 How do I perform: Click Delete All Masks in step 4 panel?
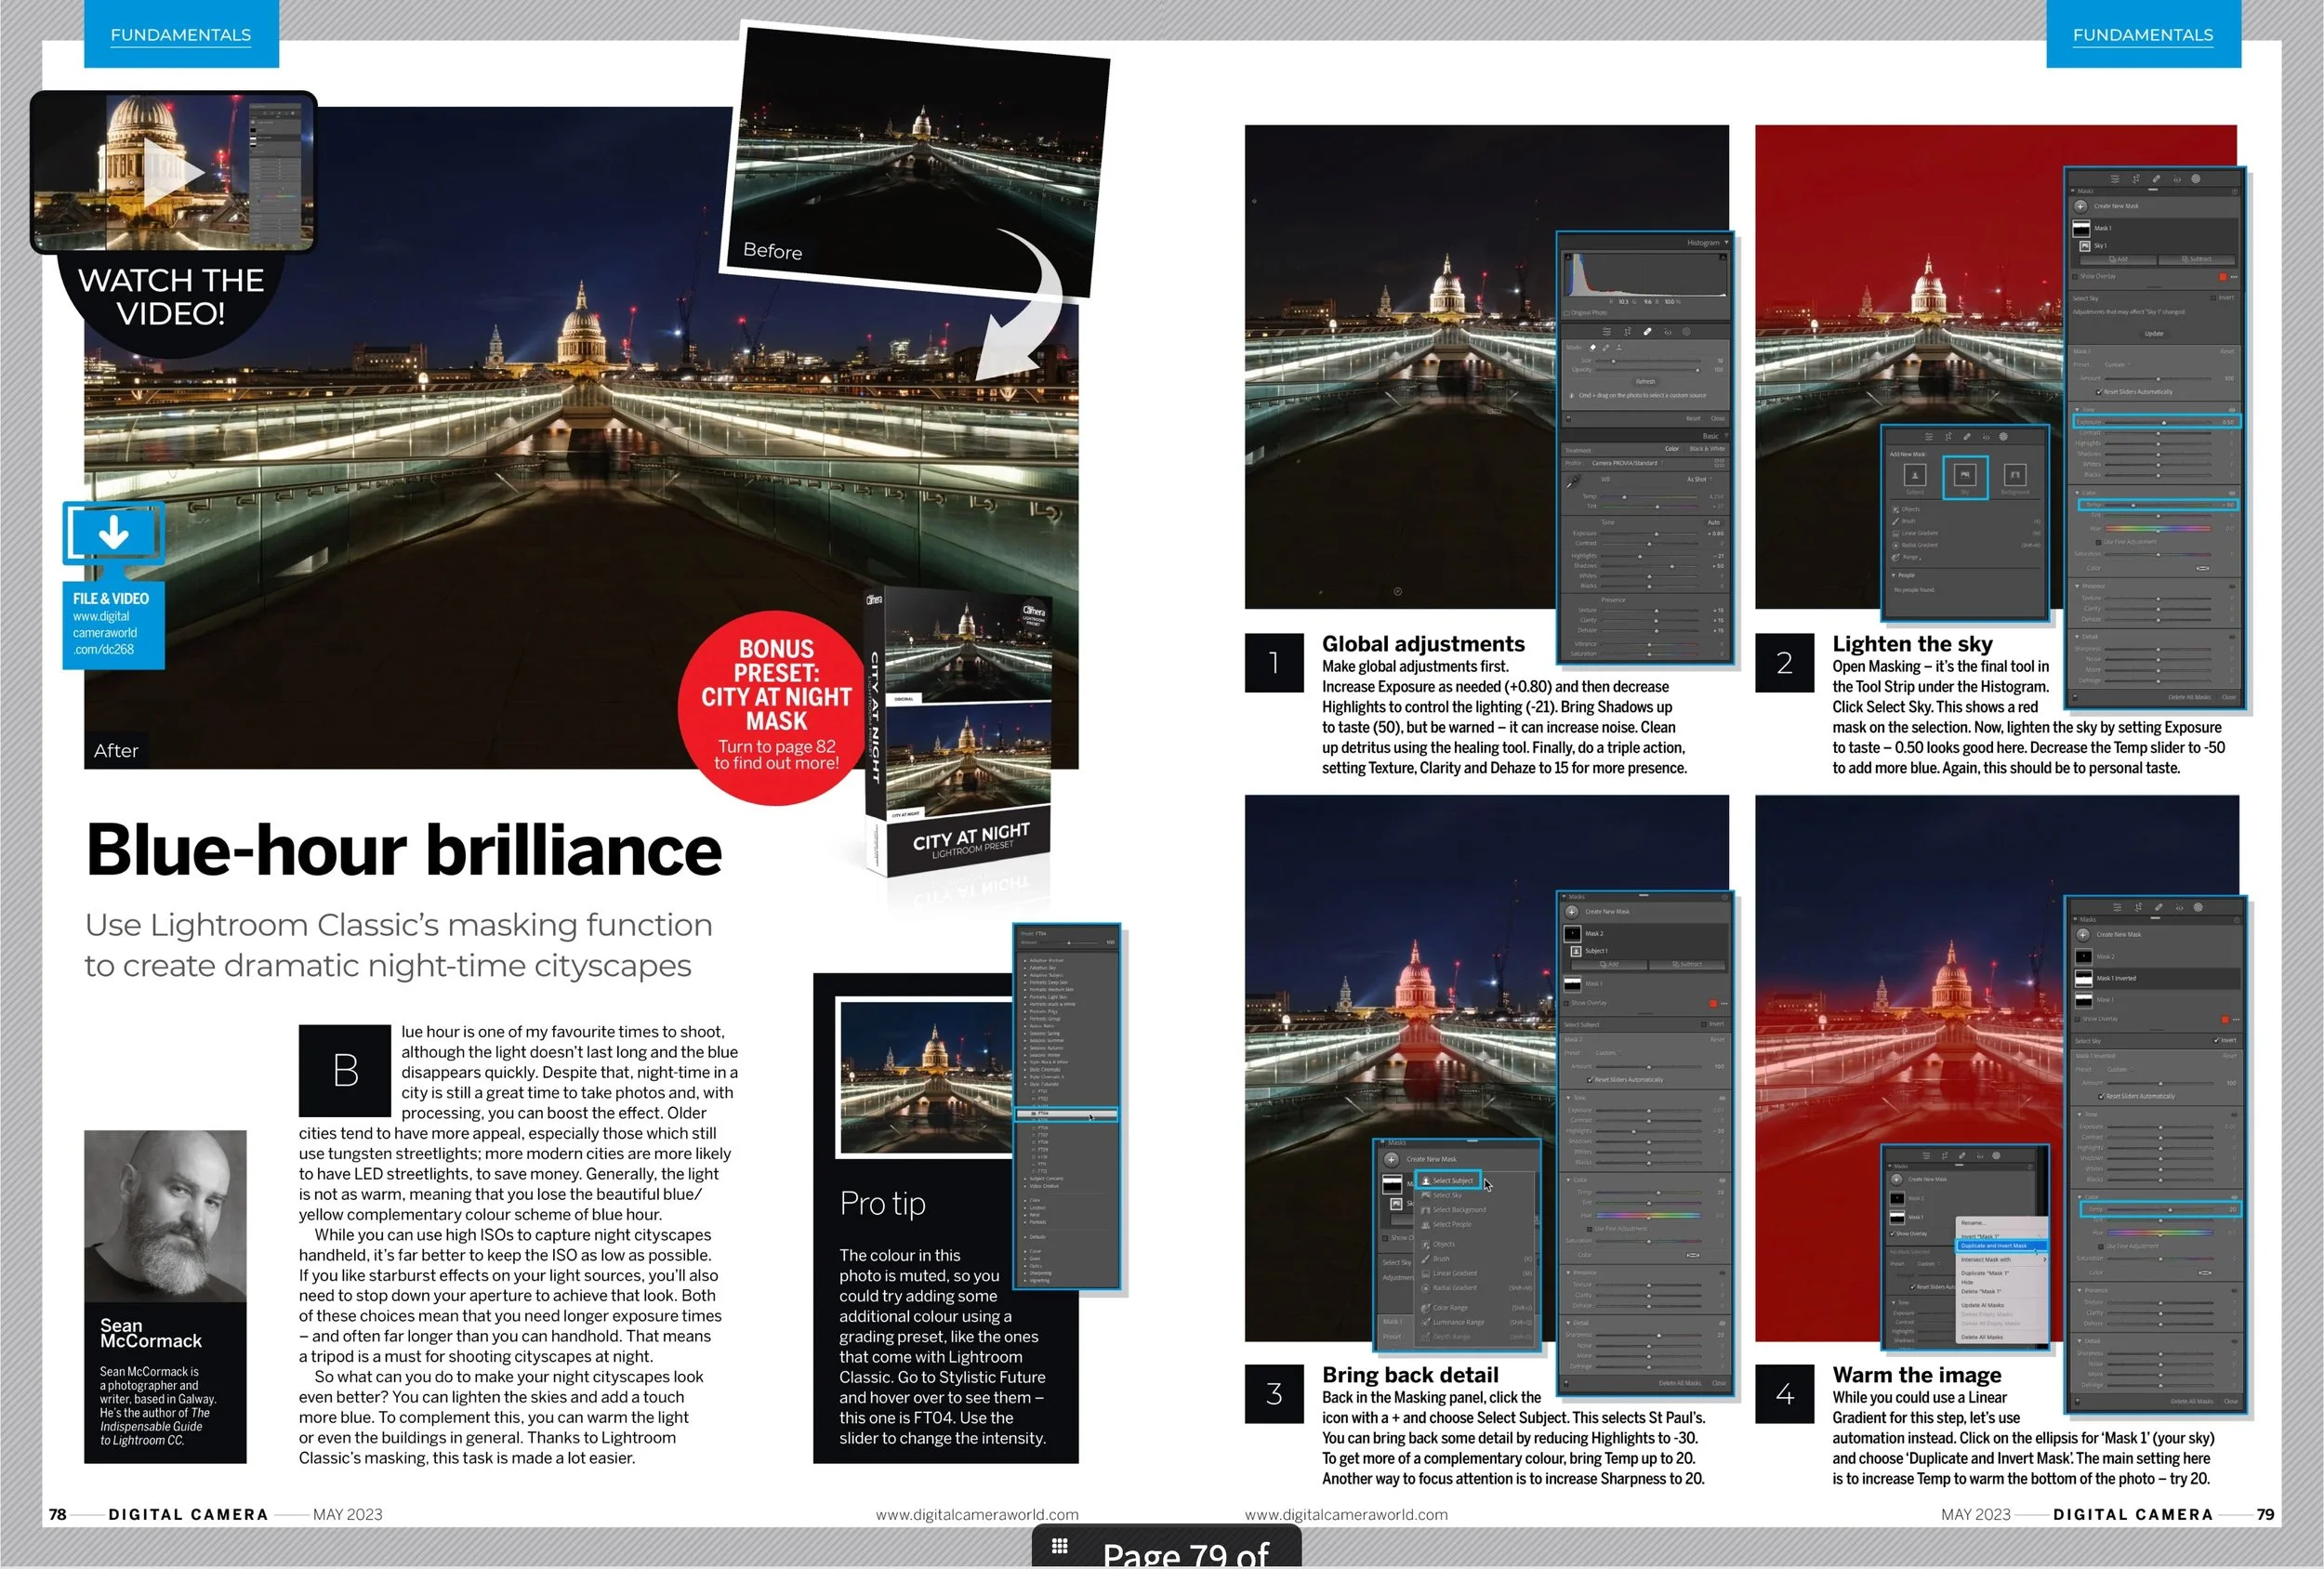pos(2191,1401)
